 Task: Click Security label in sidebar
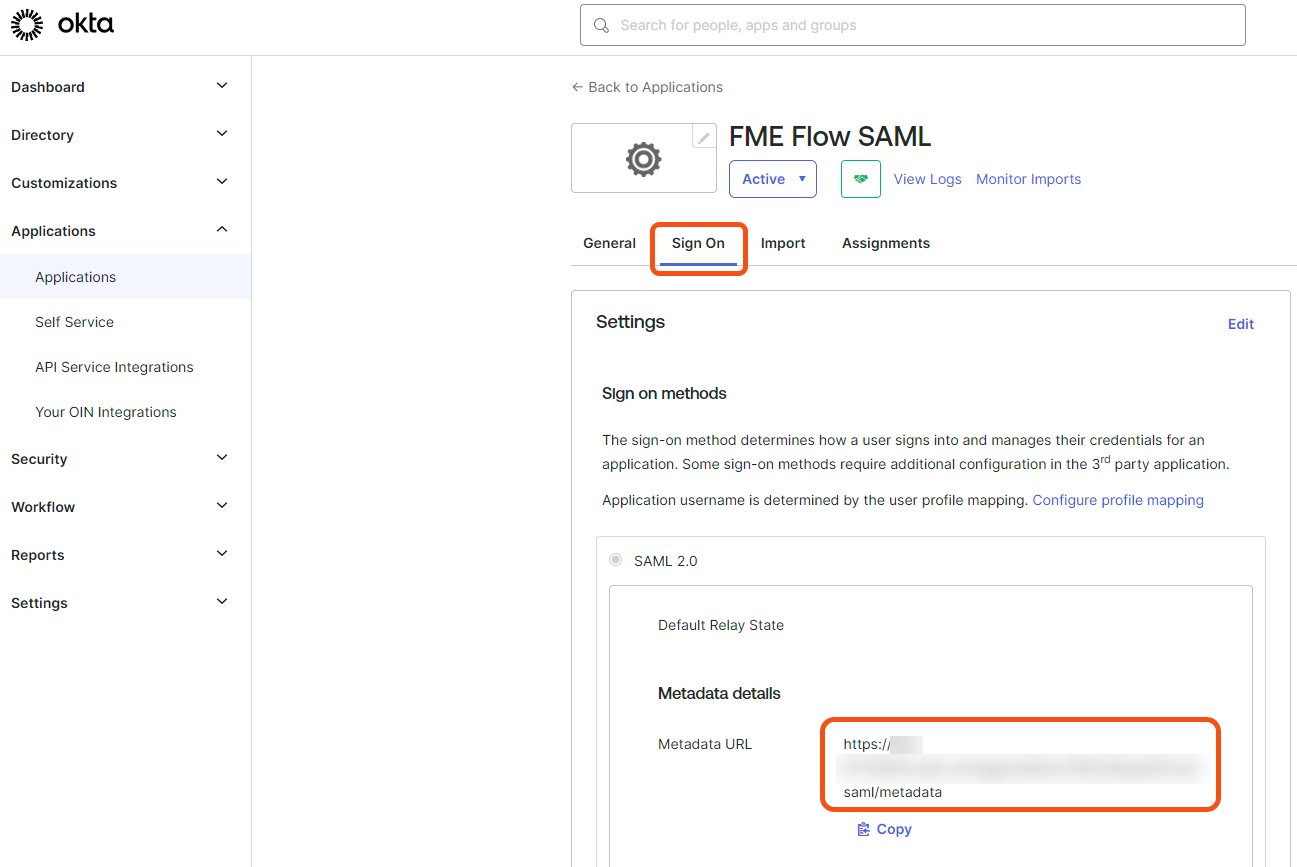click(39, 459)
